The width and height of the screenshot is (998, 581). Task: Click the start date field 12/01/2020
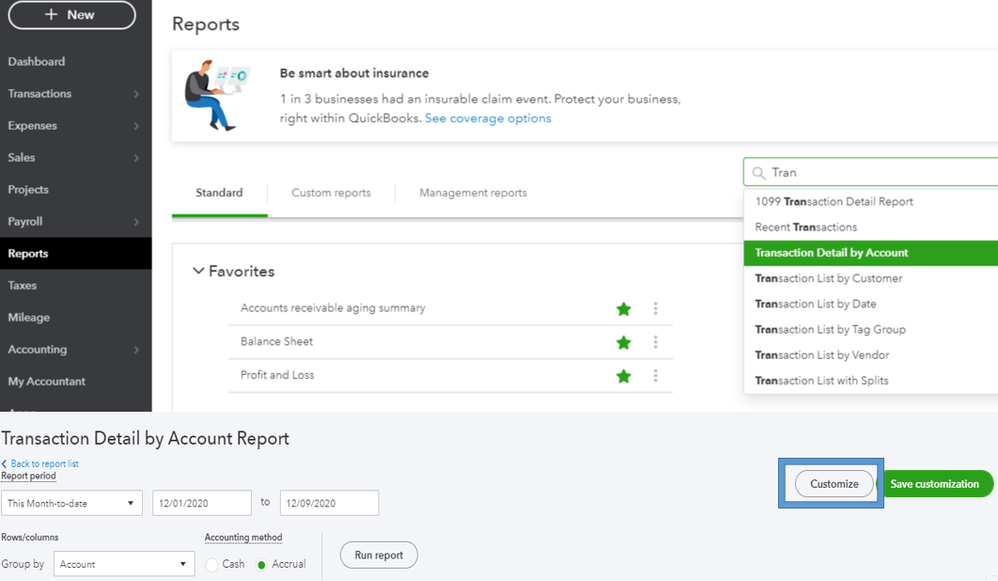tap(202, 503)
